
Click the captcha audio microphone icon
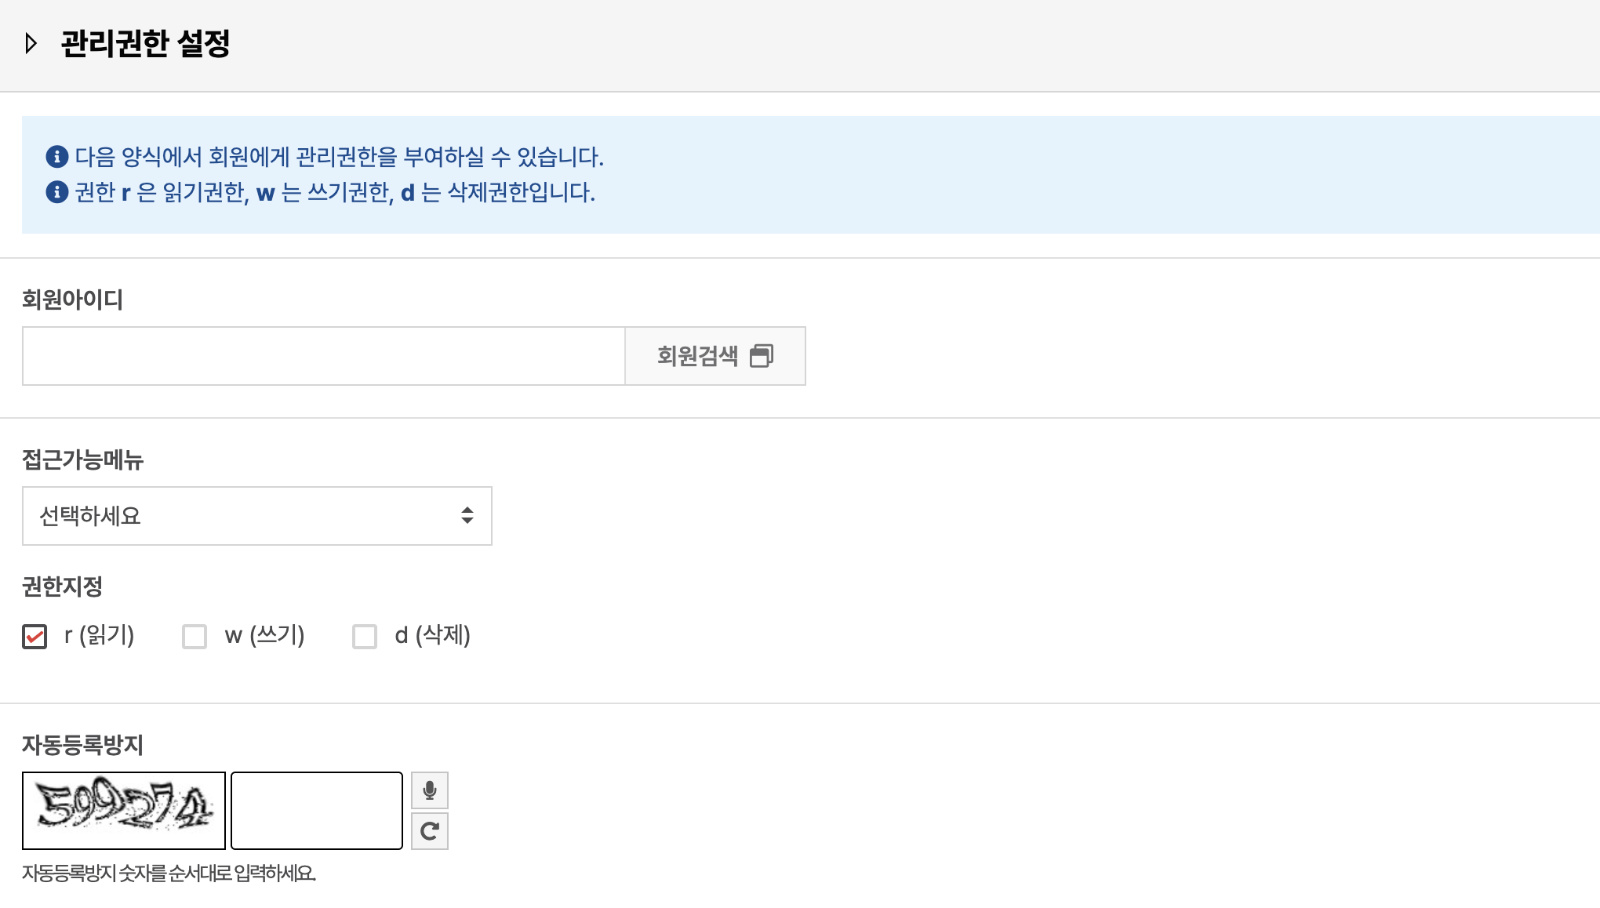[x=430, y=790]
